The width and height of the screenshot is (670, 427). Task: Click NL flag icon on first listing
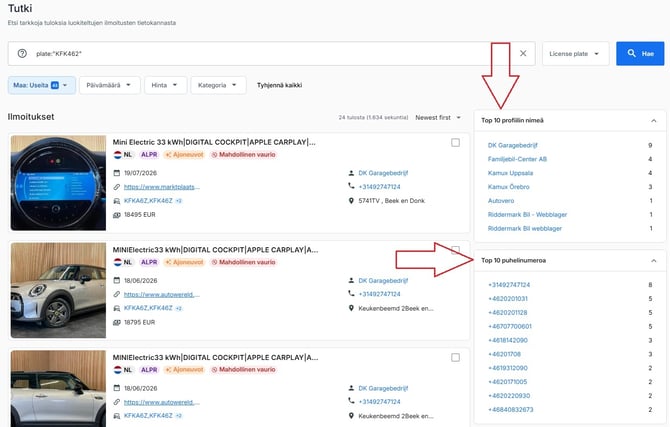tap(118, 155)
